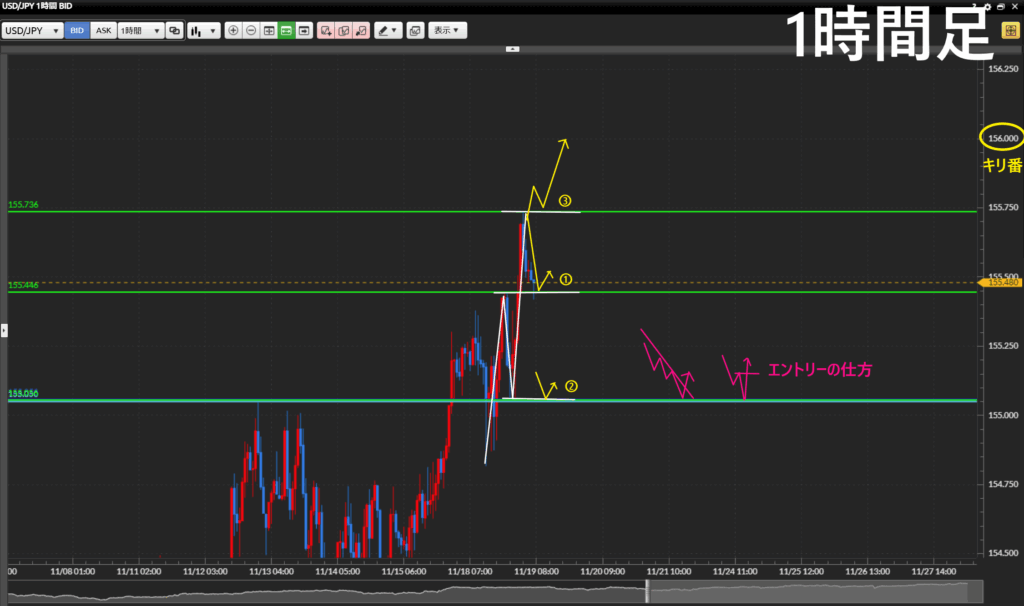Click the zoom in (plus) chart icon
Screen dimensions: 1024x606
233,30
